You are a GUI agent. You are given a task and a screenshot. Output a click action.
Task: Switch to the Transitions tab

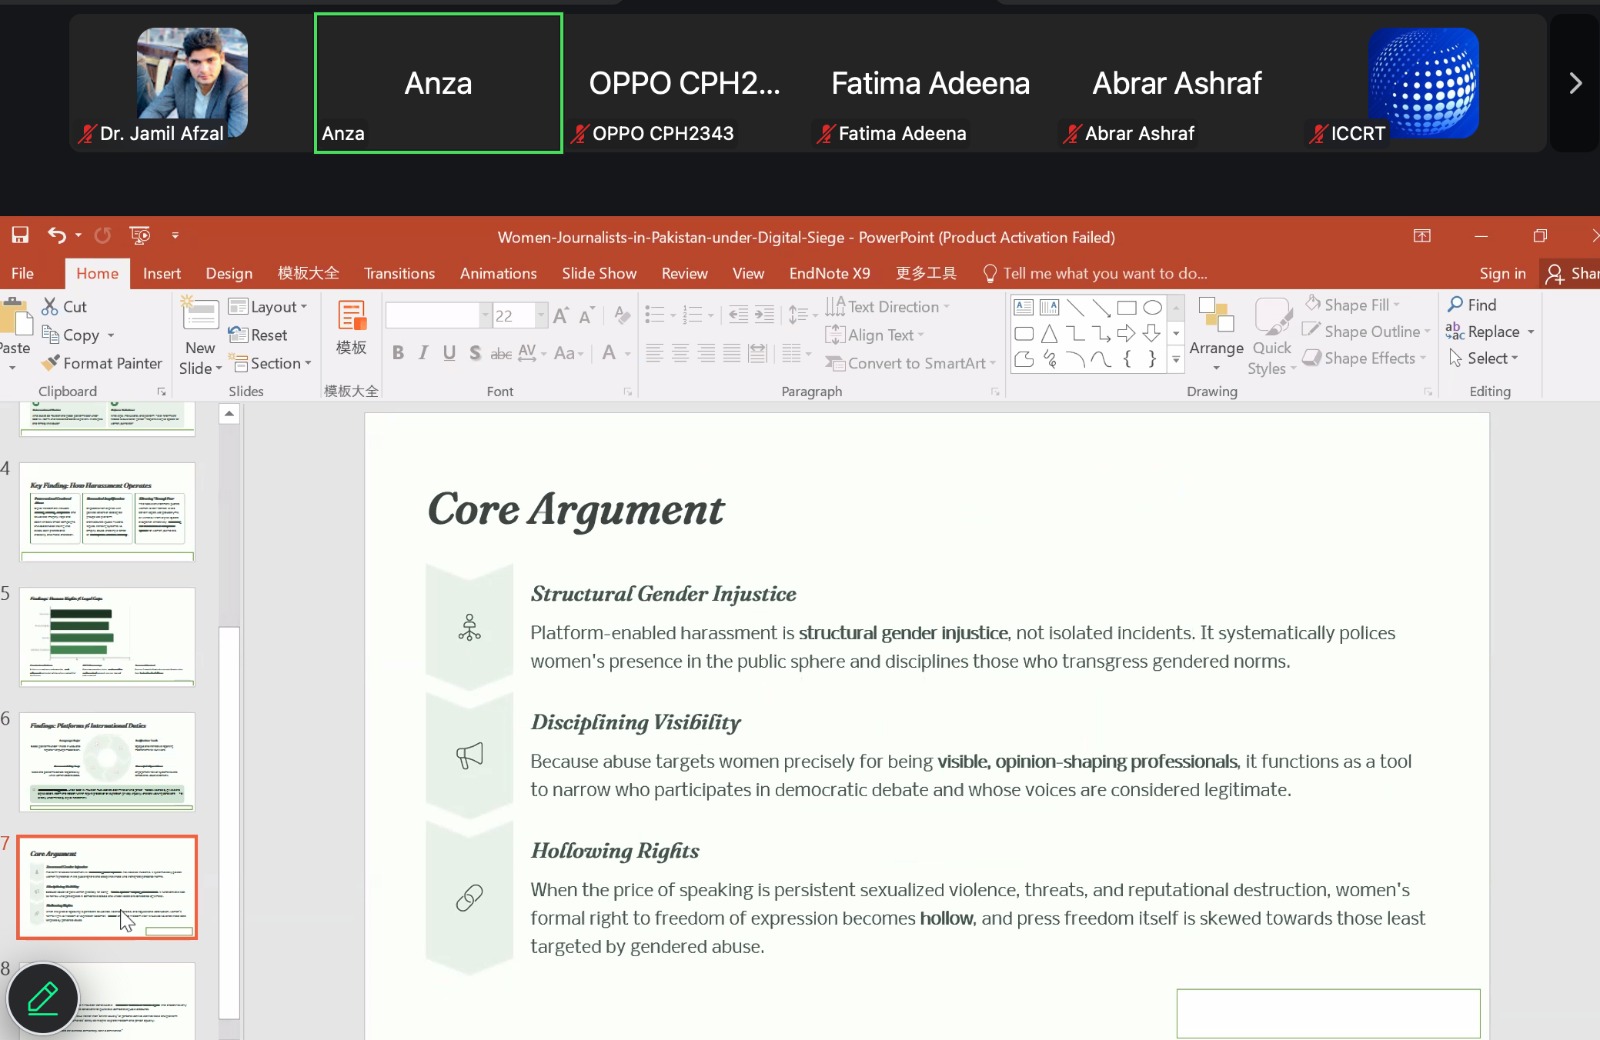tap(399, 274)
